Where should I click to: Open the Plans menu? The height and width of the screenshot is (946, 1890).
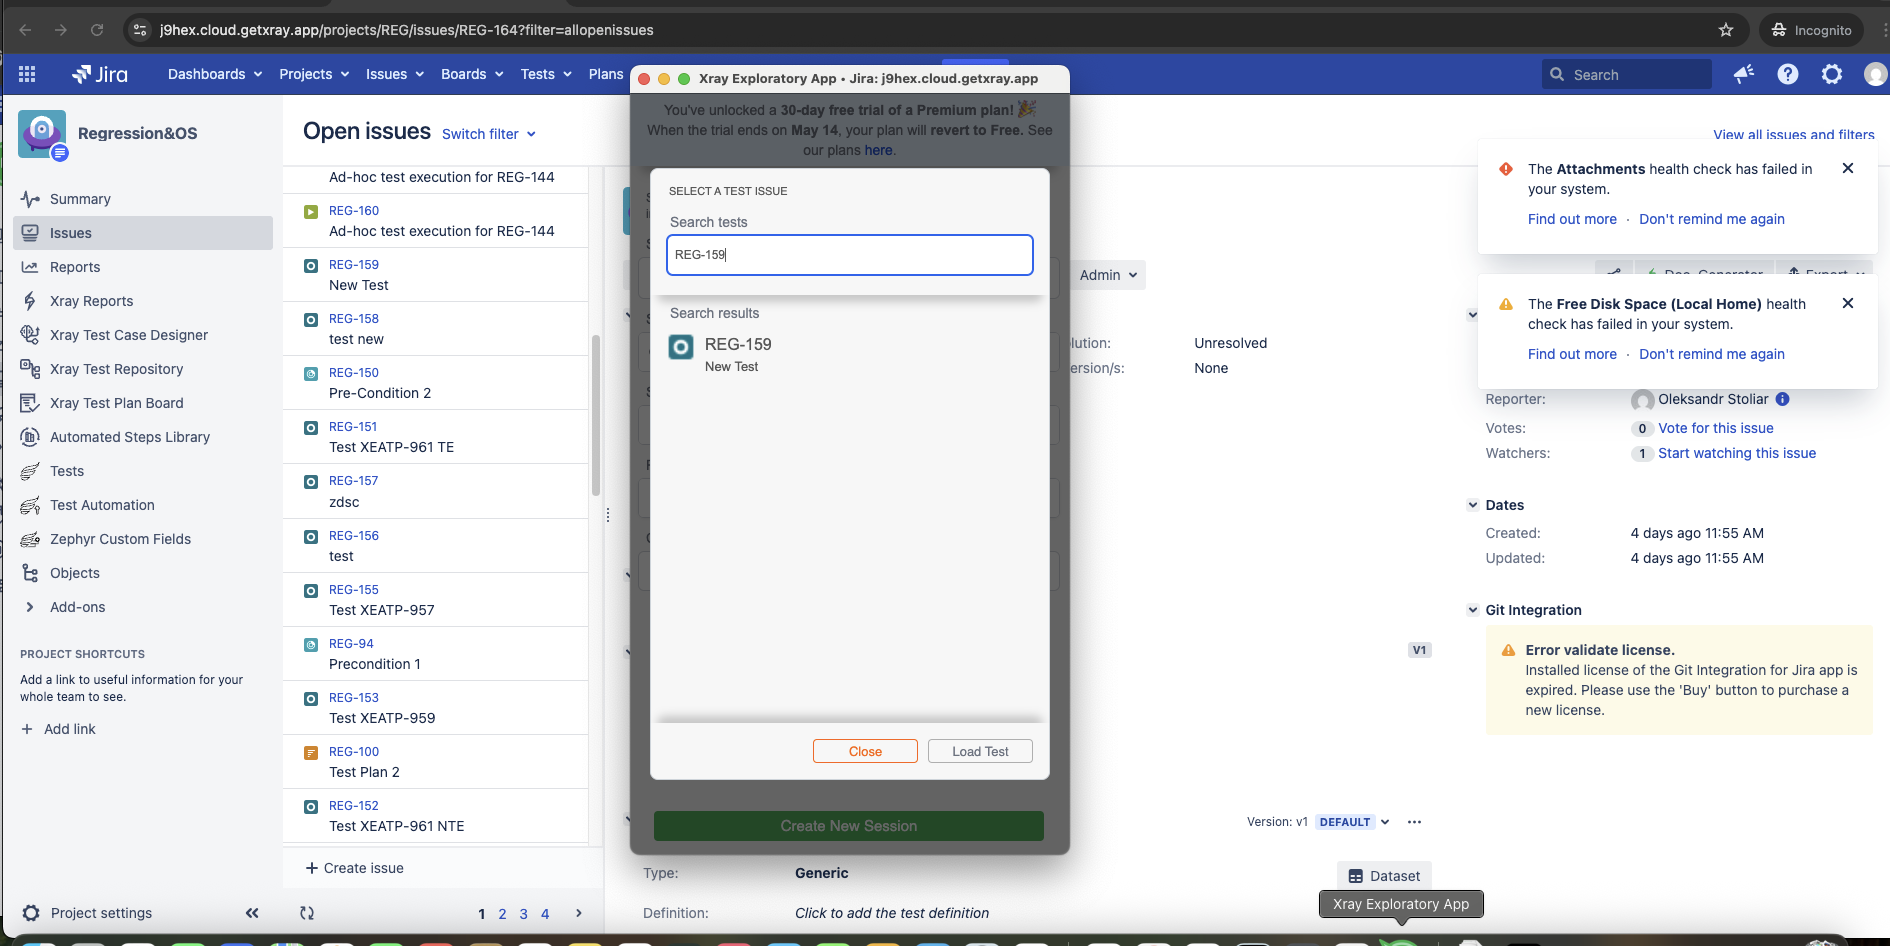point(606,74)
